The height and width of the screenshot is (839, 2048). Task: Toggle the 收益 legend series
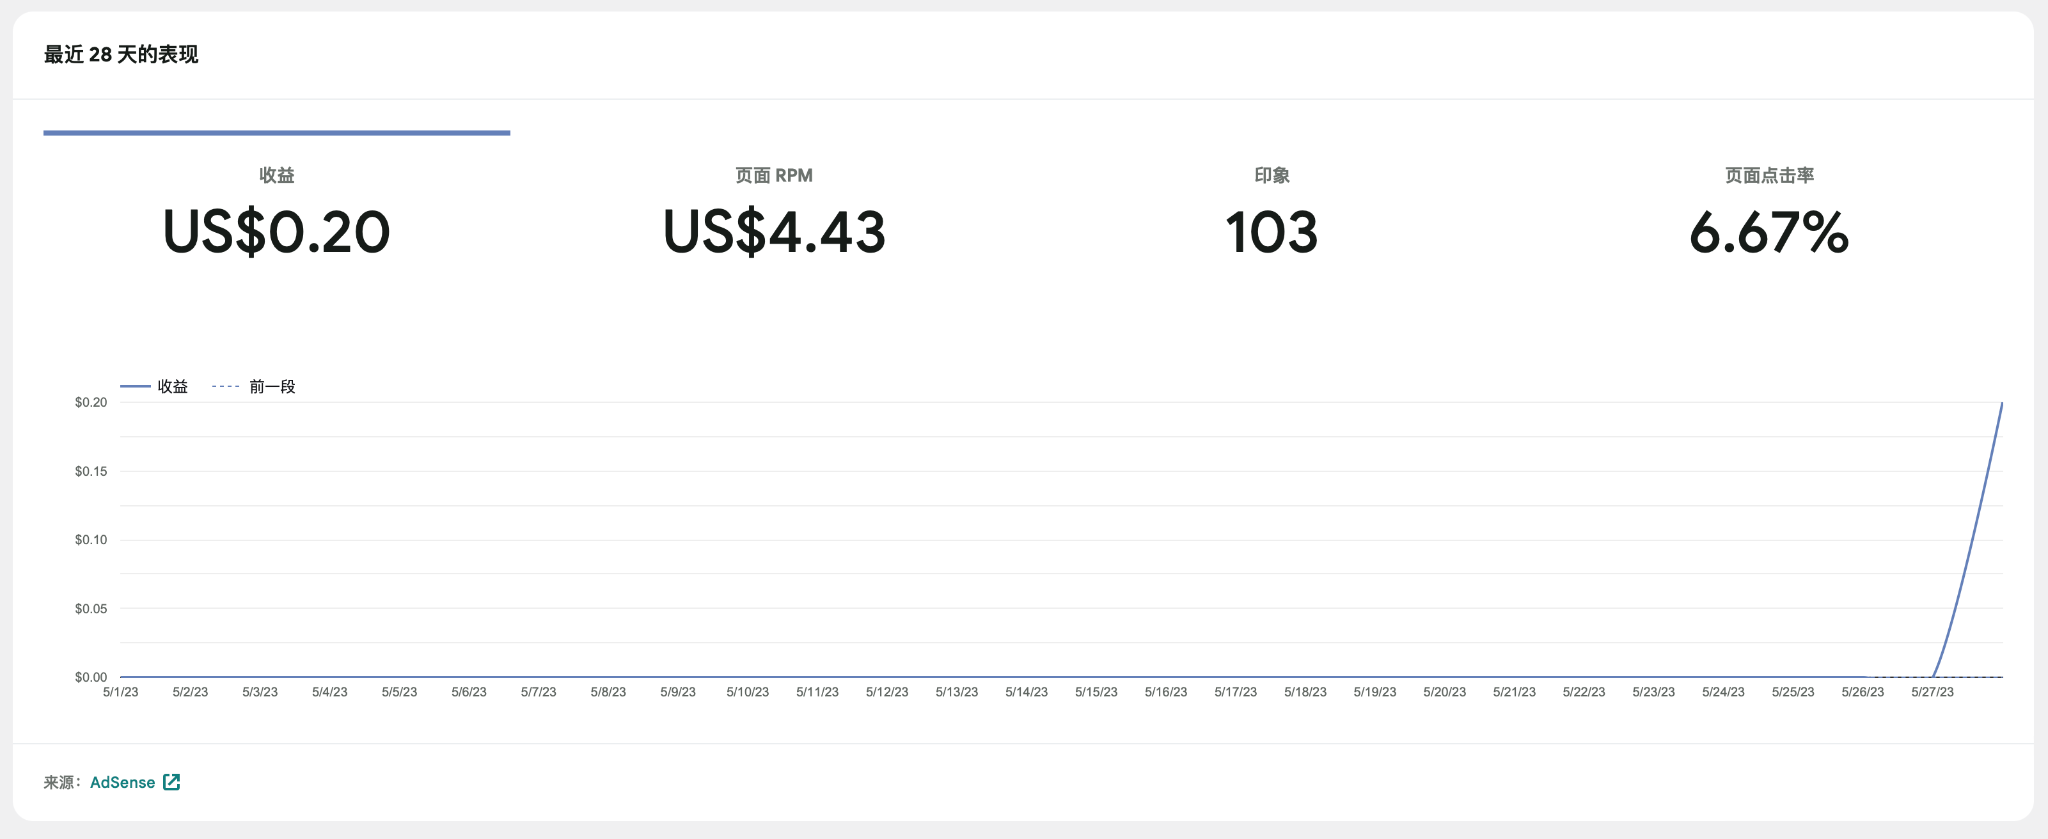(x=172, y=387)
